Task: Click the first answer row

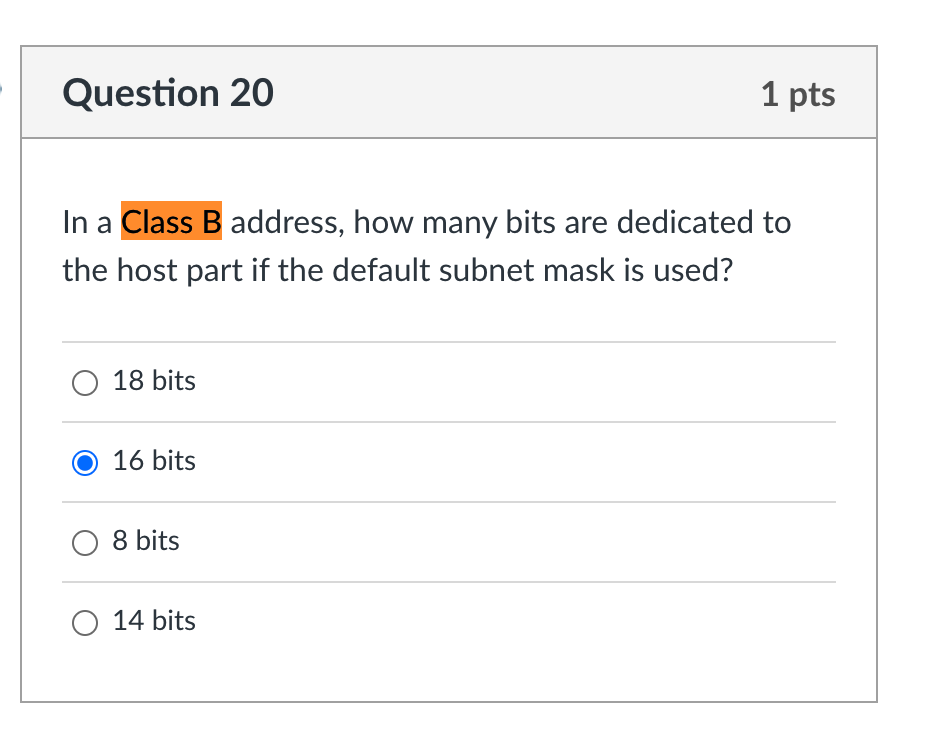Action: [x=450, y=381]
